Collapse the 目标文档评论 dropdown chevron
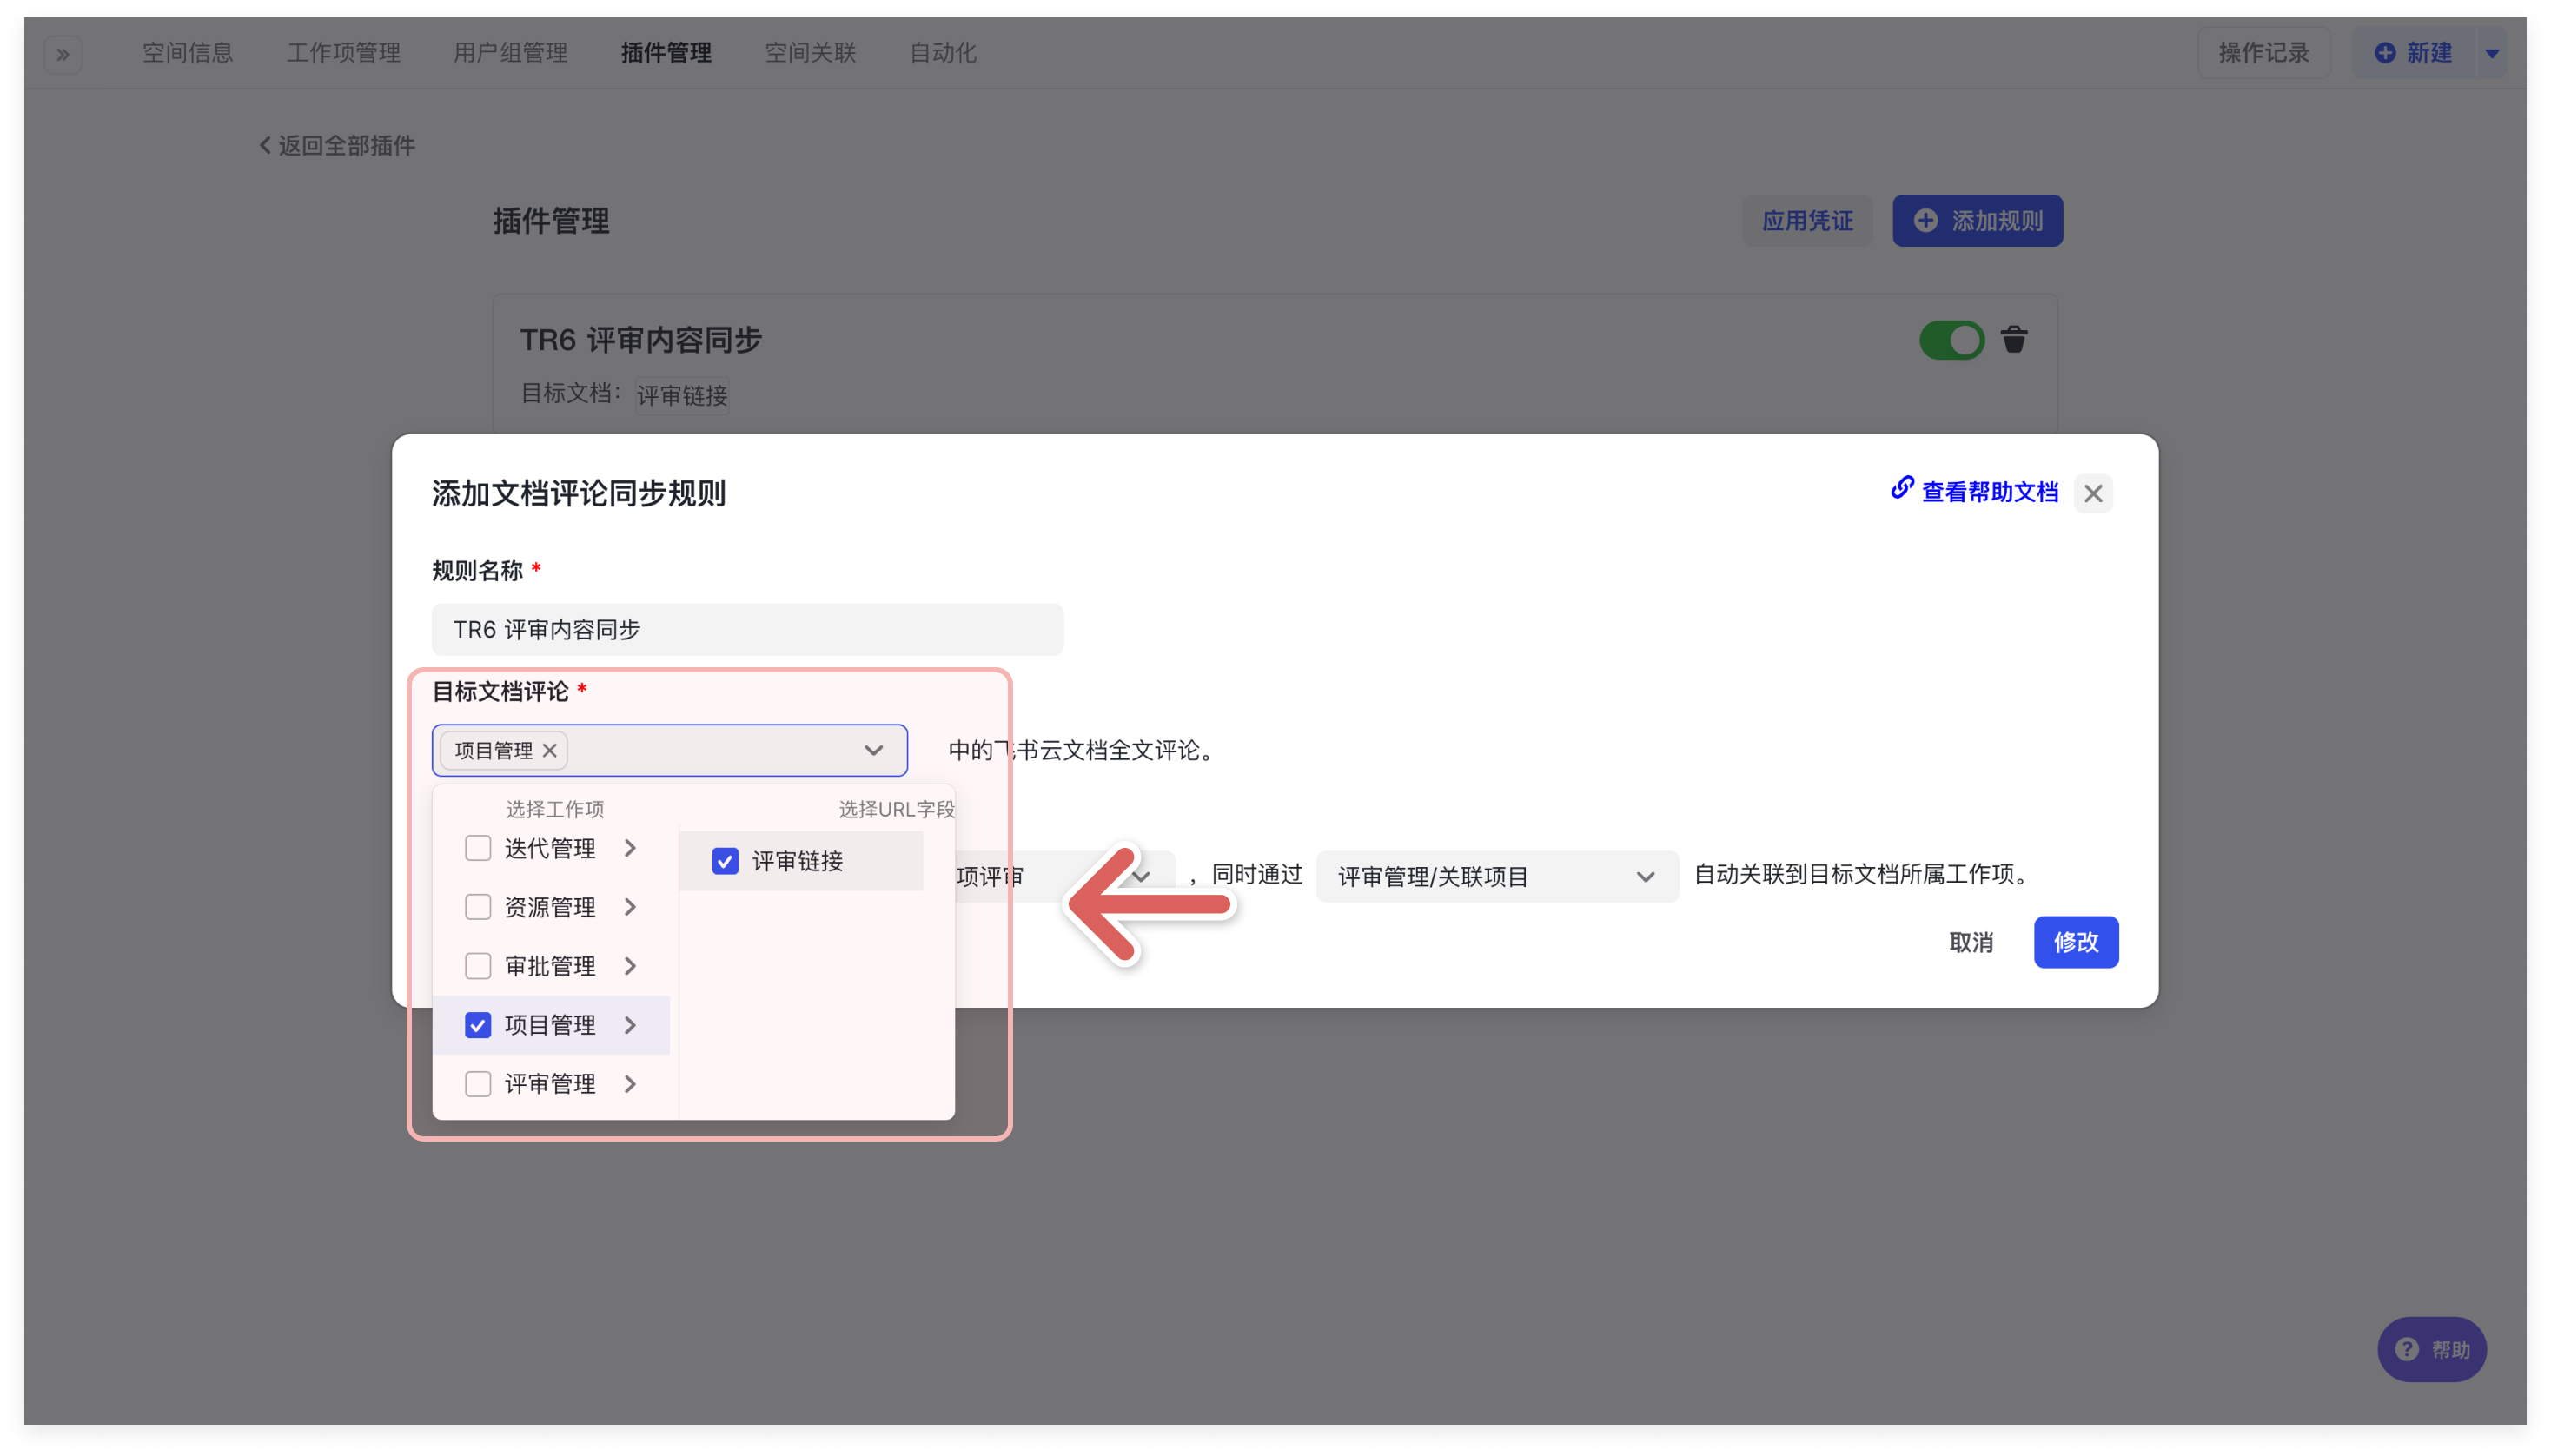This screenshot has height=1456, width=2551. (x=873, y=750)
